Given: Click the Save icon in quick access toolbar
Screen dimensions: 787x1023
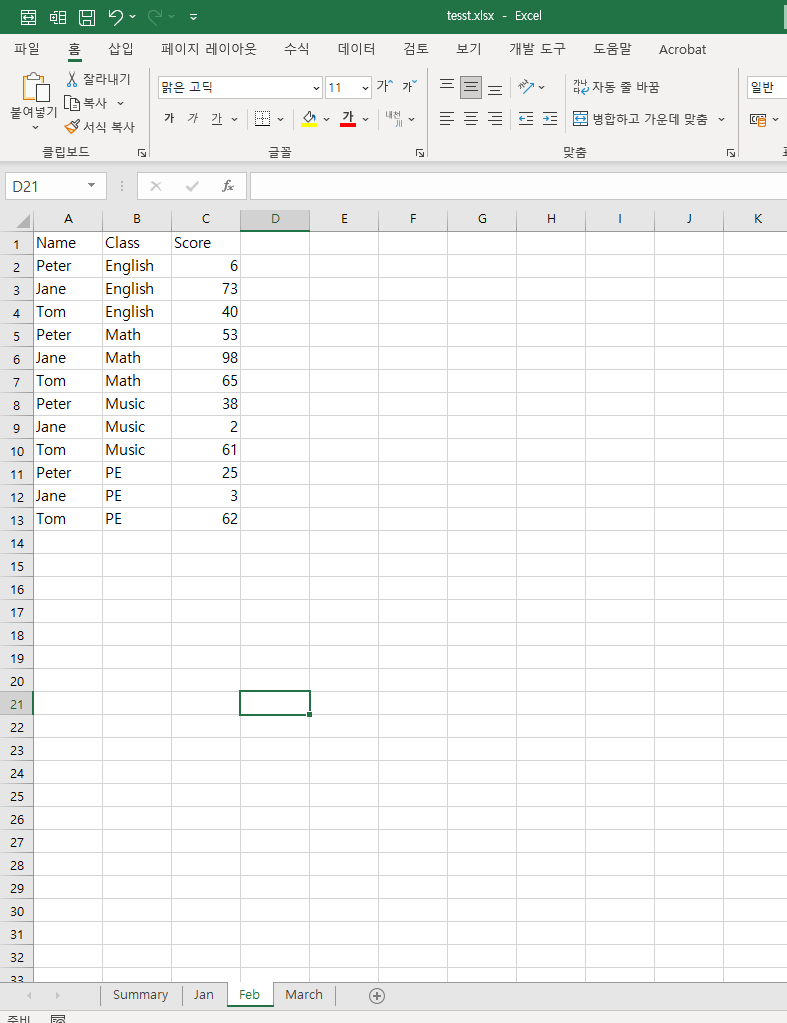Looking at the screenshot, I should pos(87,17).
